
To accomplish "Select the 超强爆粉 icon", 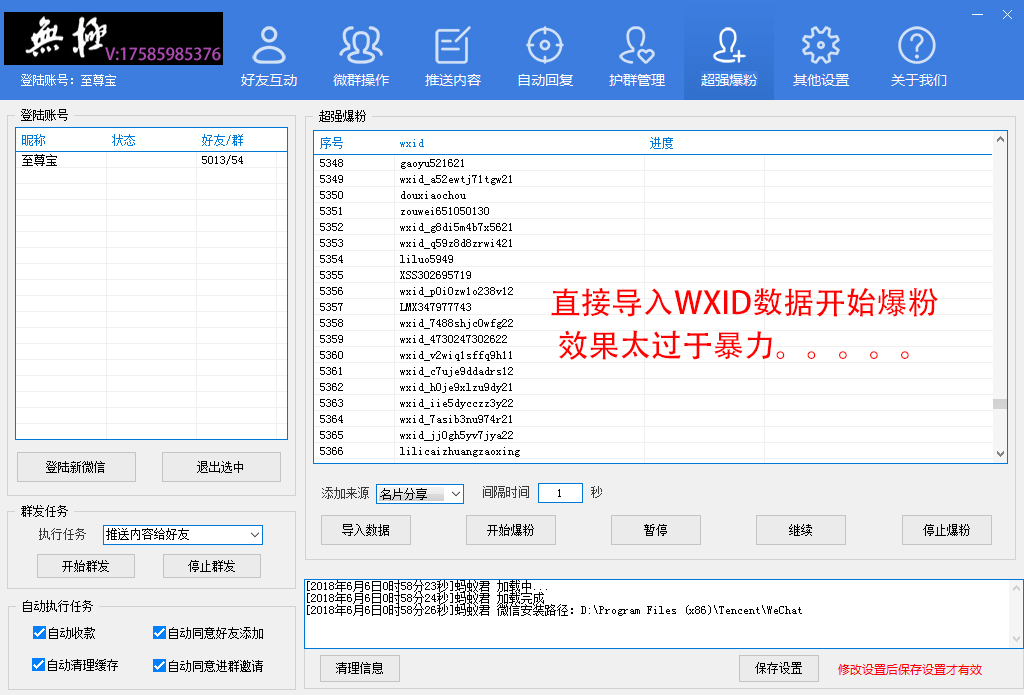I will (728, 54).
